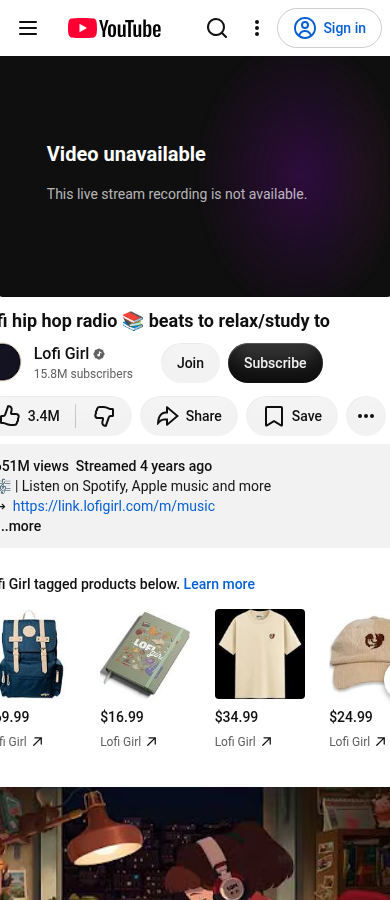Image resolution: width=390 pixels, height=900 pixels.
Task: Open external link arrow under $34.99
Action: [x=267, y=742]
